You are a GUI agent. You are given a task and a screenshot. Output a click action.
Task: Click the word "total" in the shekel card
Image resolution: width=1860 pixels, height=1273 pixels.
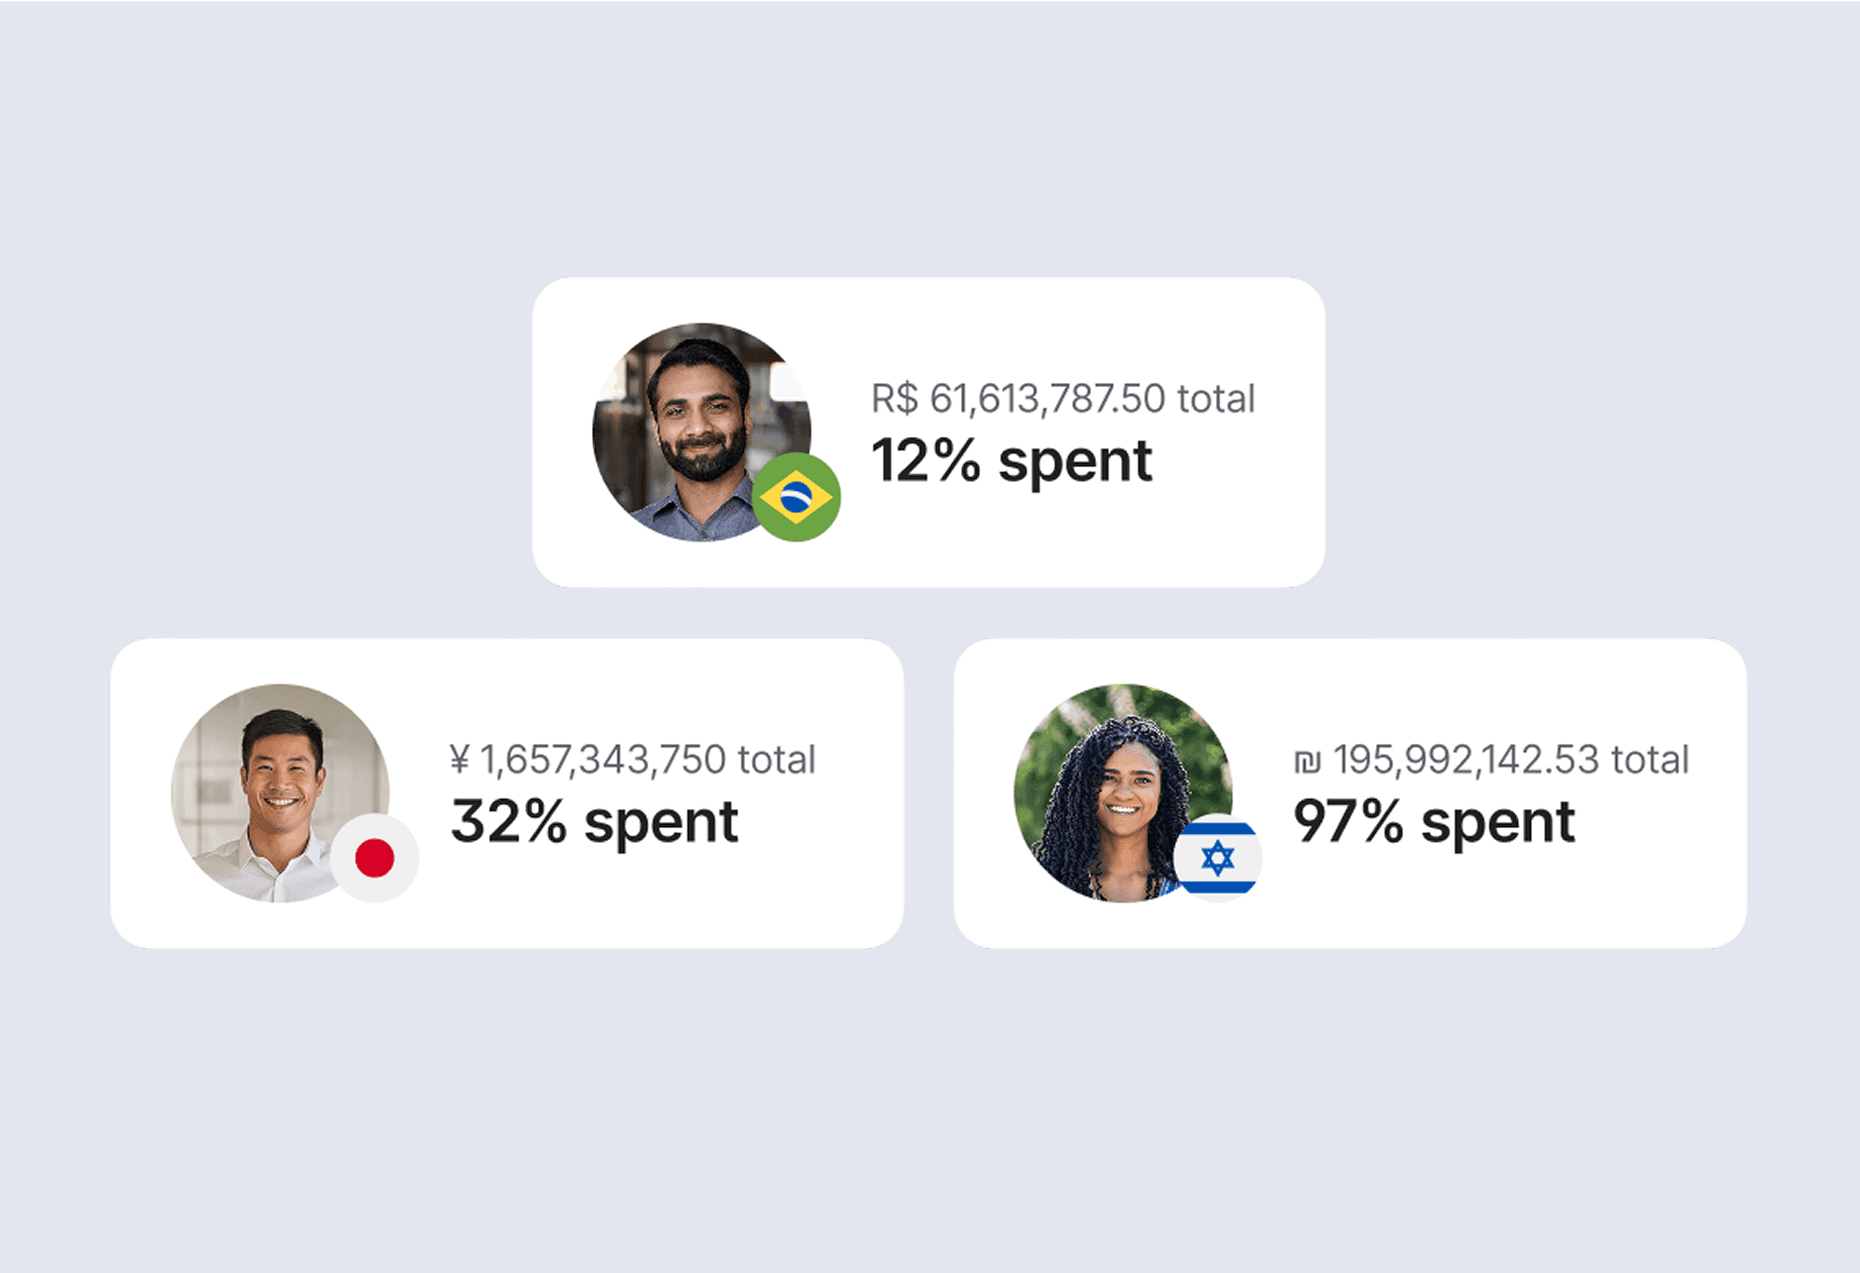tap(1650, 760)
